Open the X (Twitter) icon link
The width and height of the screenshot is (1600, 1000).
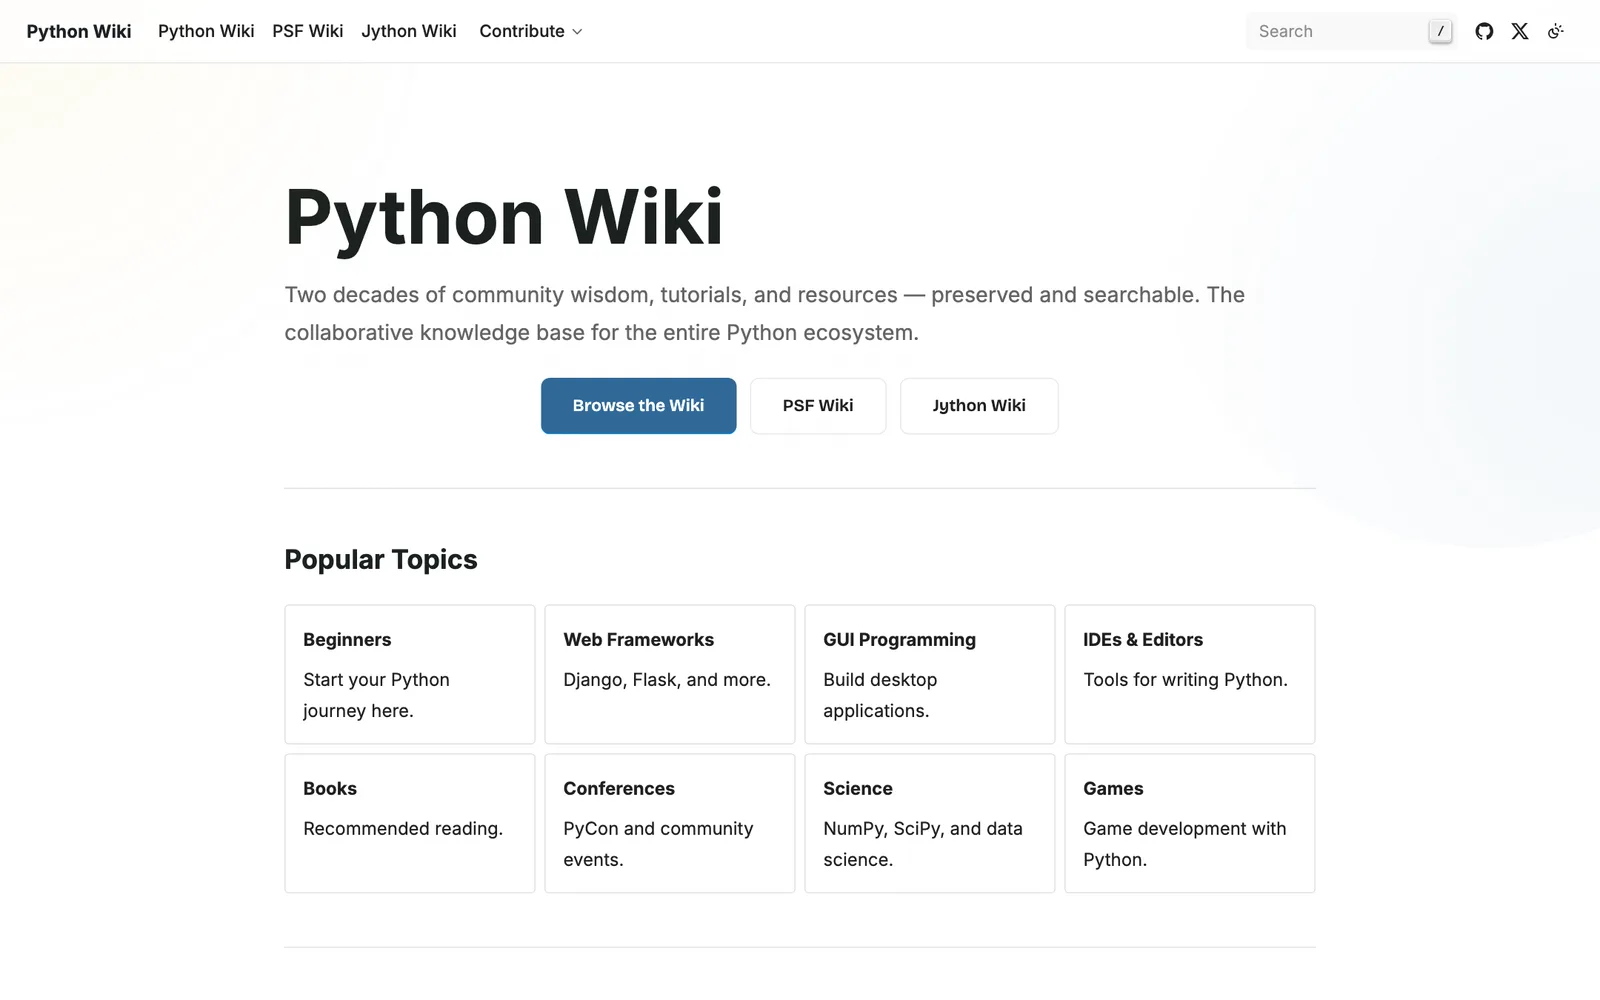1520,31
